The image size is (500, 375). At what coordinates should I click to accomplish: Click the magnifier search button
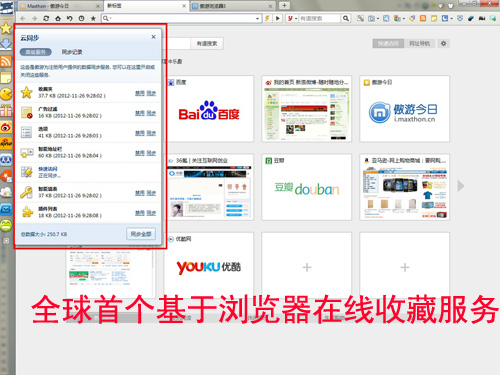[x=346, y=18]
